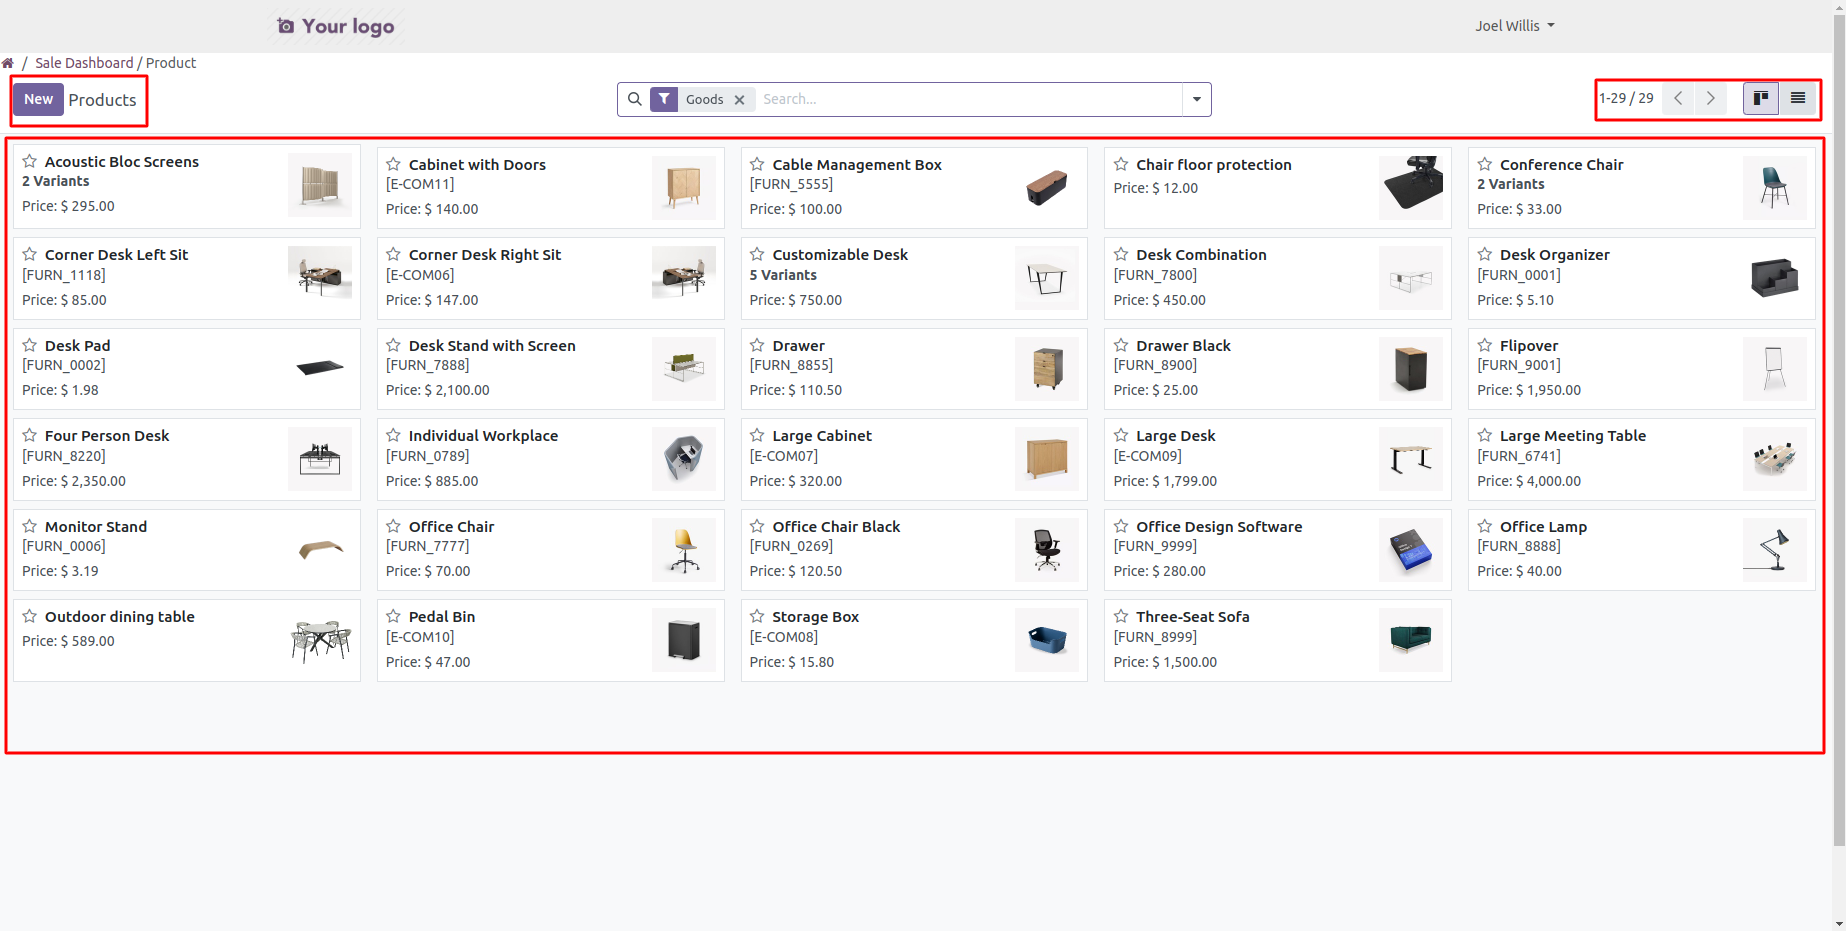Click the FURN_9999 reference code
Screen dimensions: 1846x931
click(x=1155, y=546)
